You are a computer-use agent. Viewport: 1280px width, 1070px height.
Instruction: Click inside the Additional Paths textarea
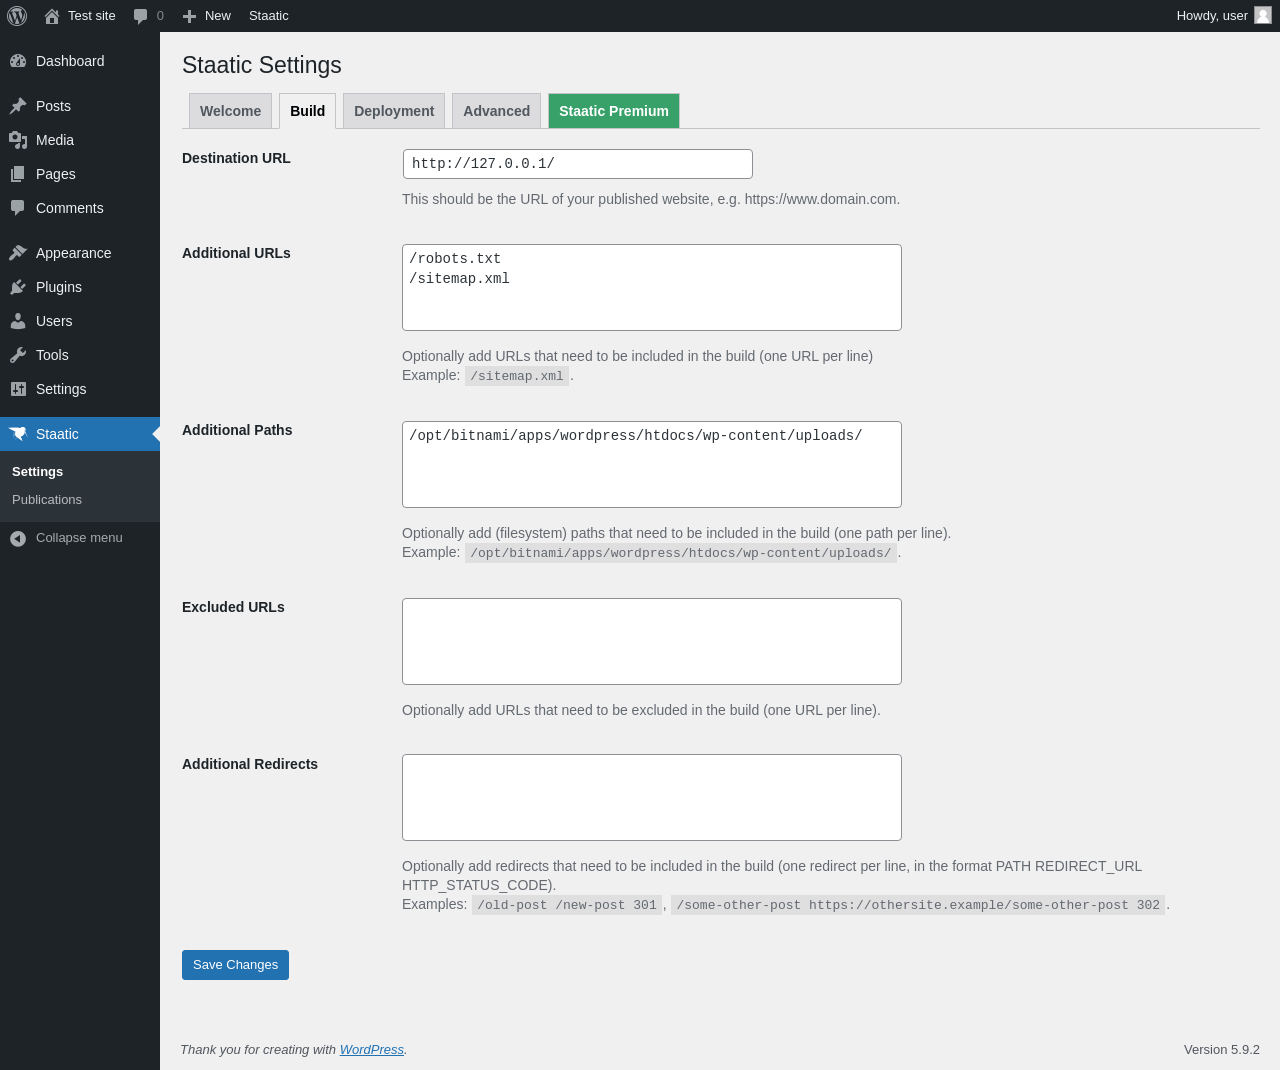(x=652, y=465)
